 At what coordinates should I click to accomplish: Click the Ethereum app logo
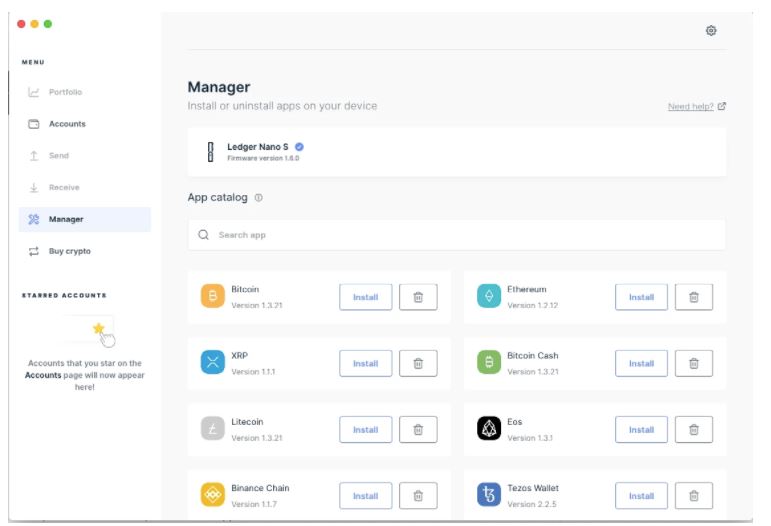489,296
